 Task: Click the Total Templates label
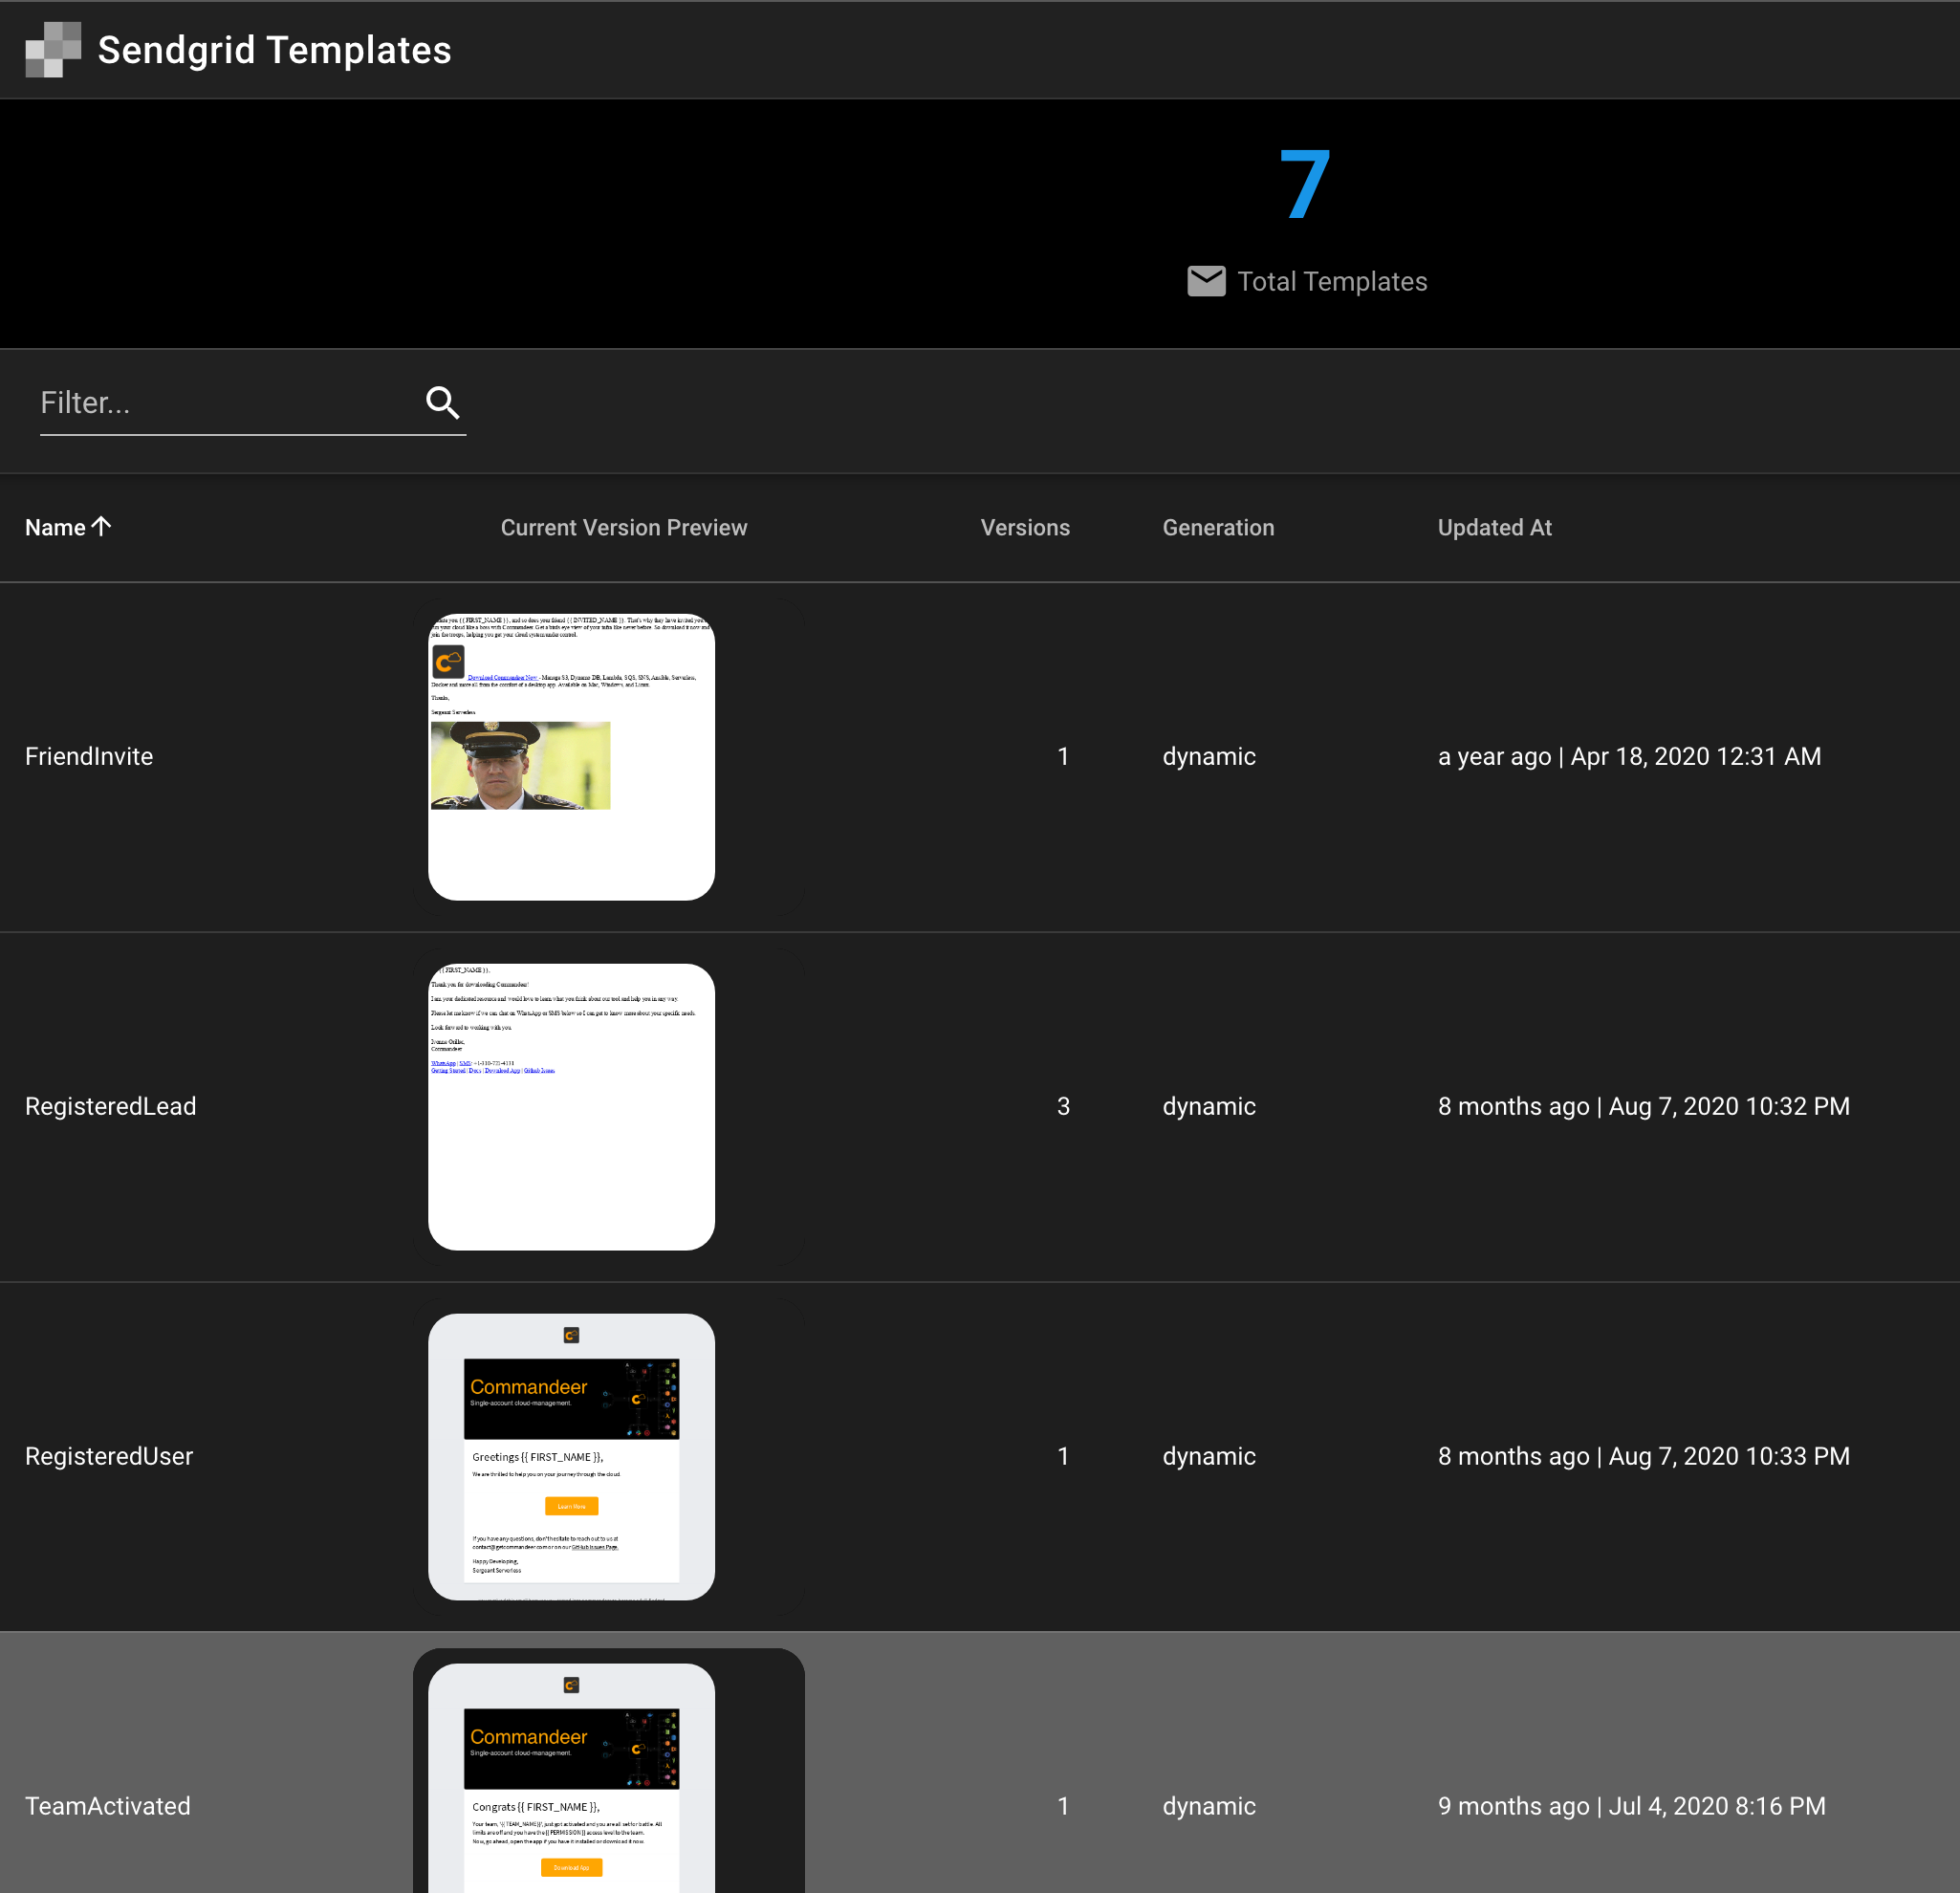coord(1332,282)
